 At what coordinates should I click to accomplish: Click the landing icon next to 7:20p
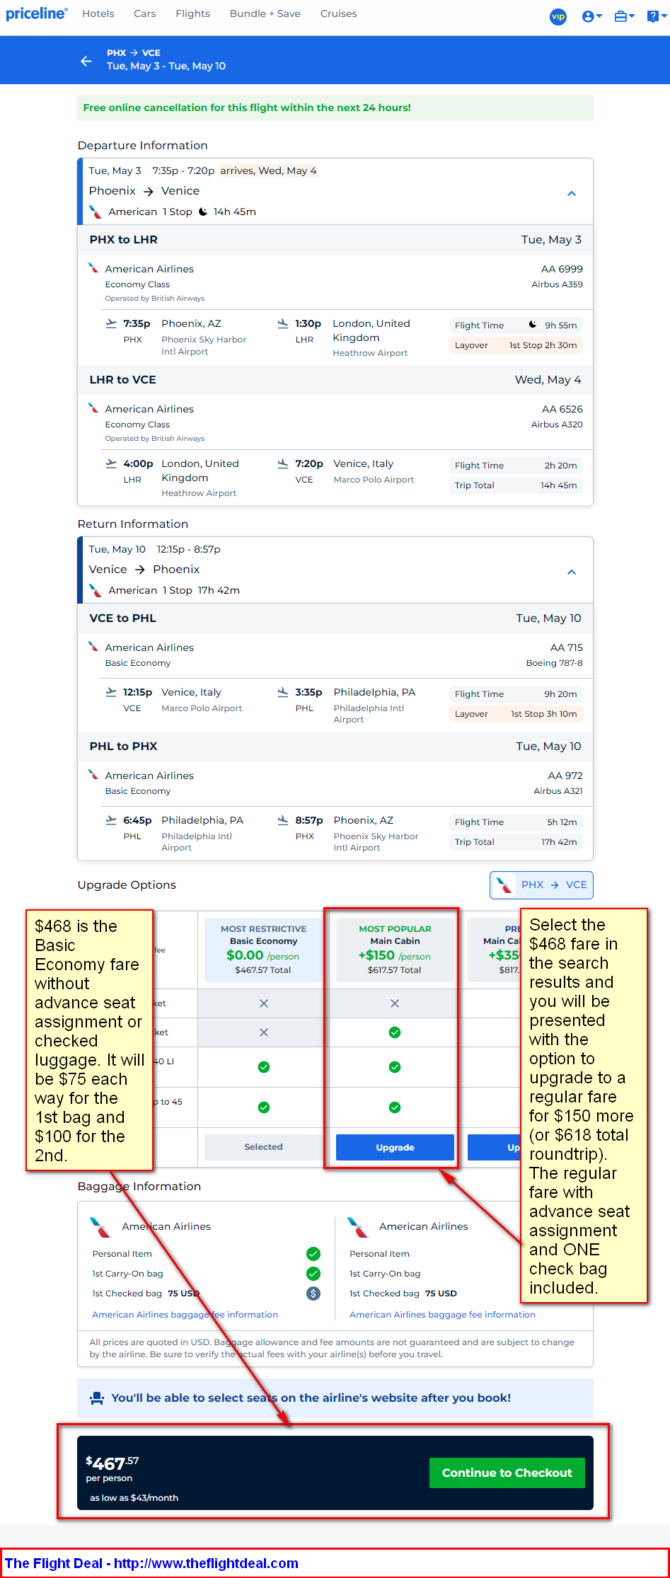pos(283,464)
